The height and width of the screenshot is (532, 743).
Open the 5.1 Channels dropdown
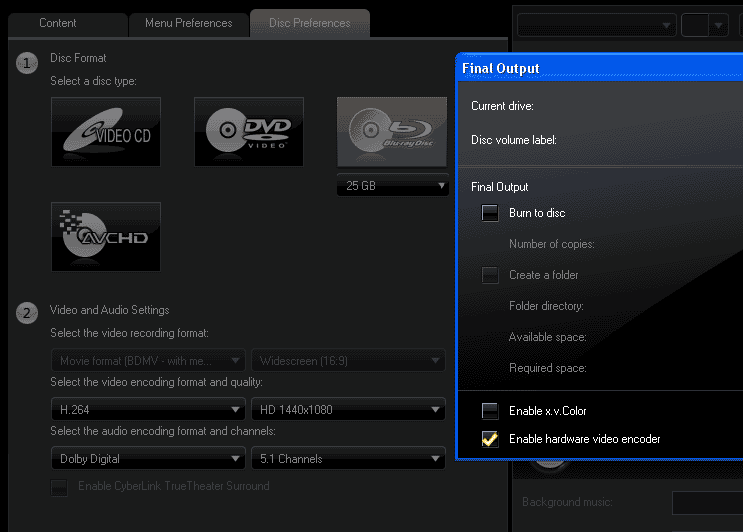click(348, 459)
